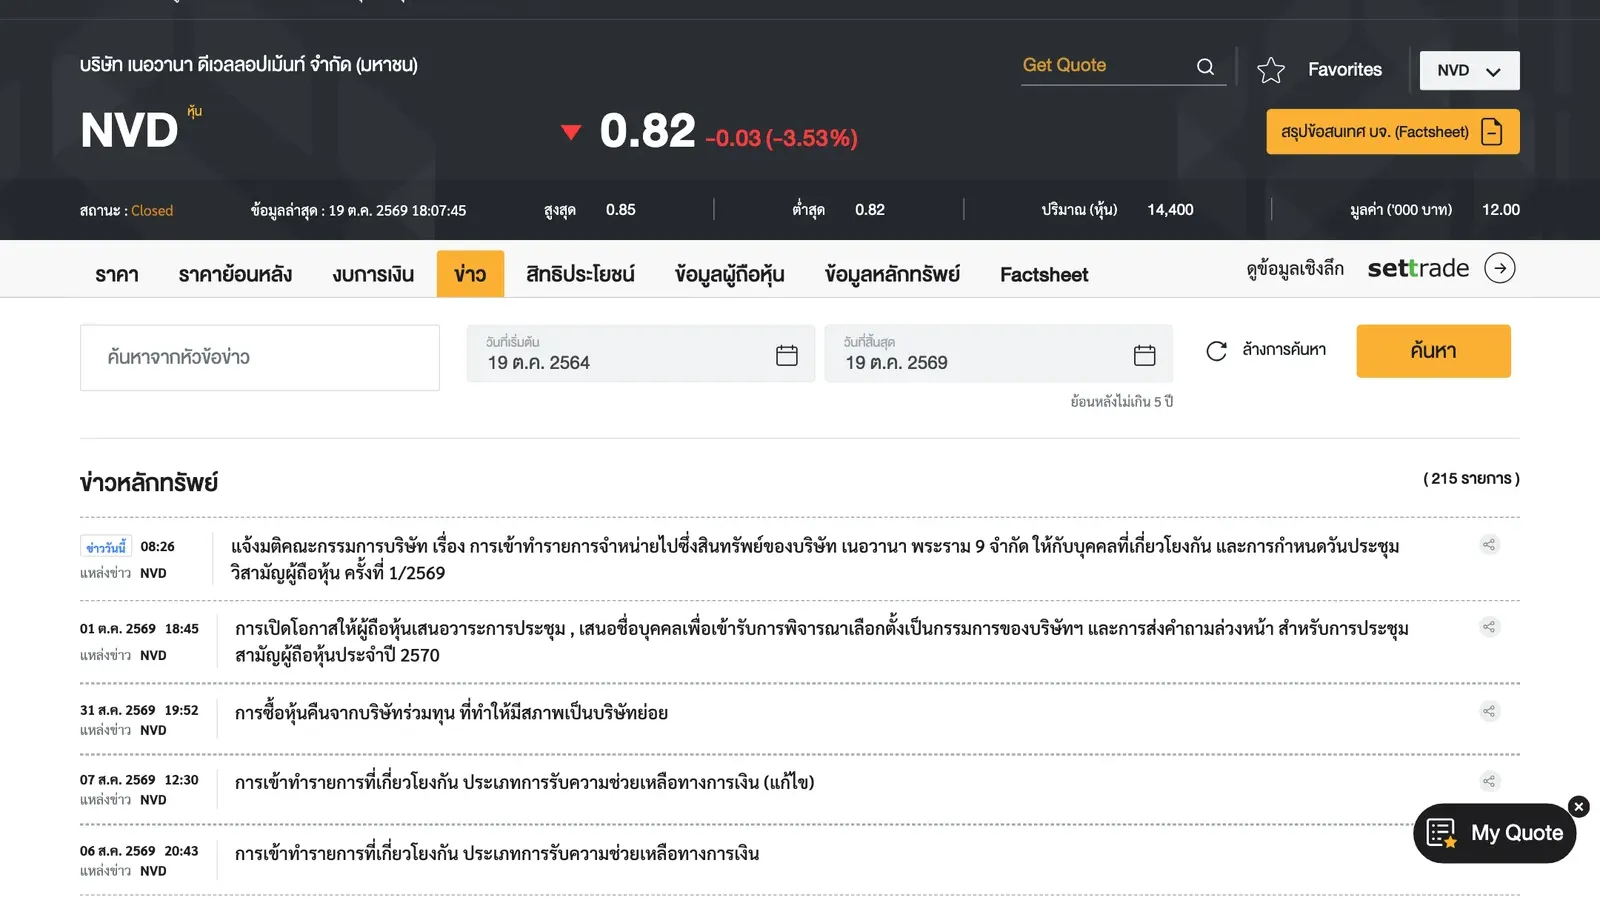Focus the news headline search field
Screen dimensions: 1600x900
click(x=260, y=357)
